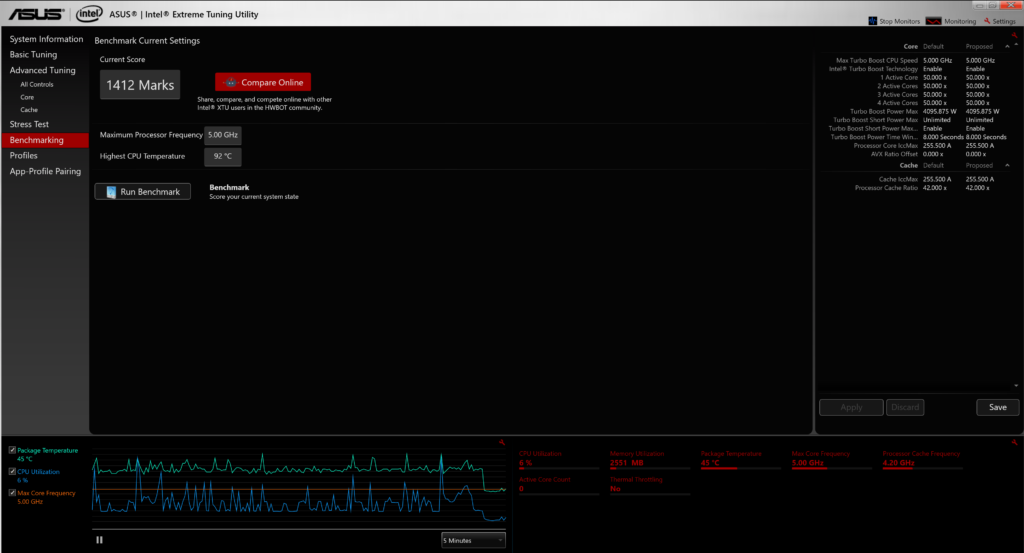This screenshot has width=1024, height=553.
Task: Open Settings via the top wrench icon
Action: (987, 21)
